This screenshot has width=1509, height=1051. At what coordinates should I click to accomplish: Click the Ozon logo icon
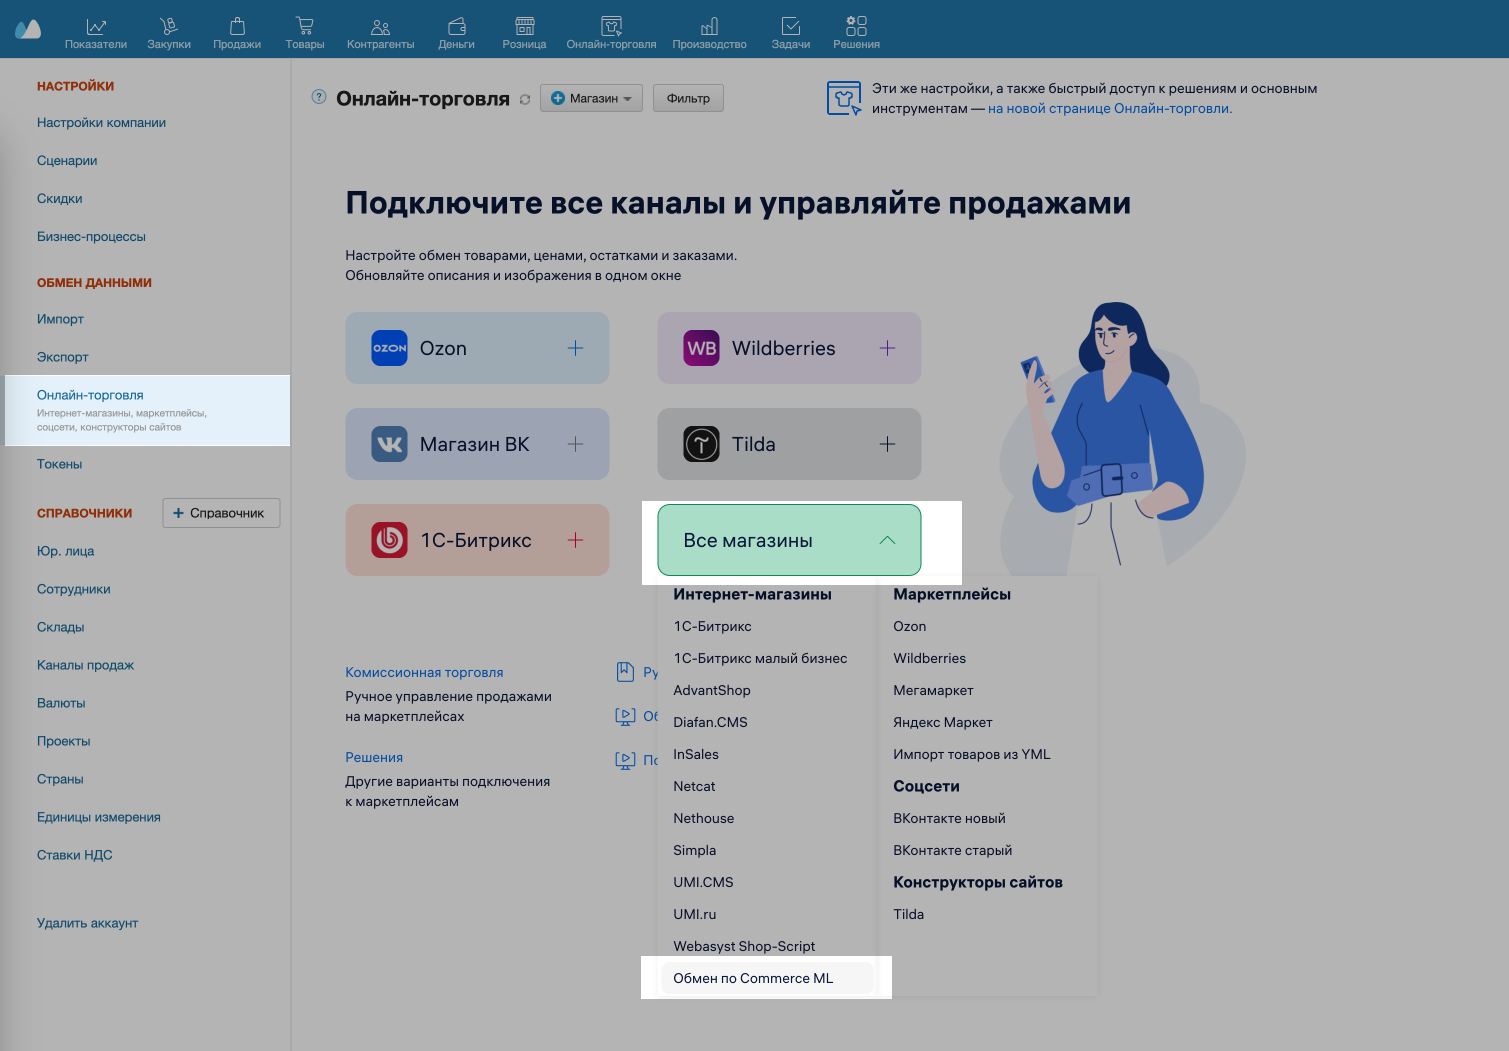[x=389, y=348]
